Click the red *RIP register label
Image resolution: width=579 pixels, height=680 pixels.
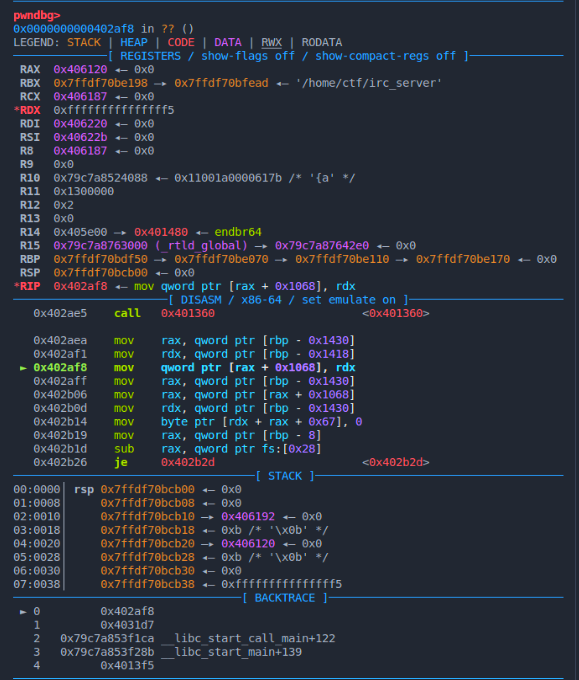27,286
